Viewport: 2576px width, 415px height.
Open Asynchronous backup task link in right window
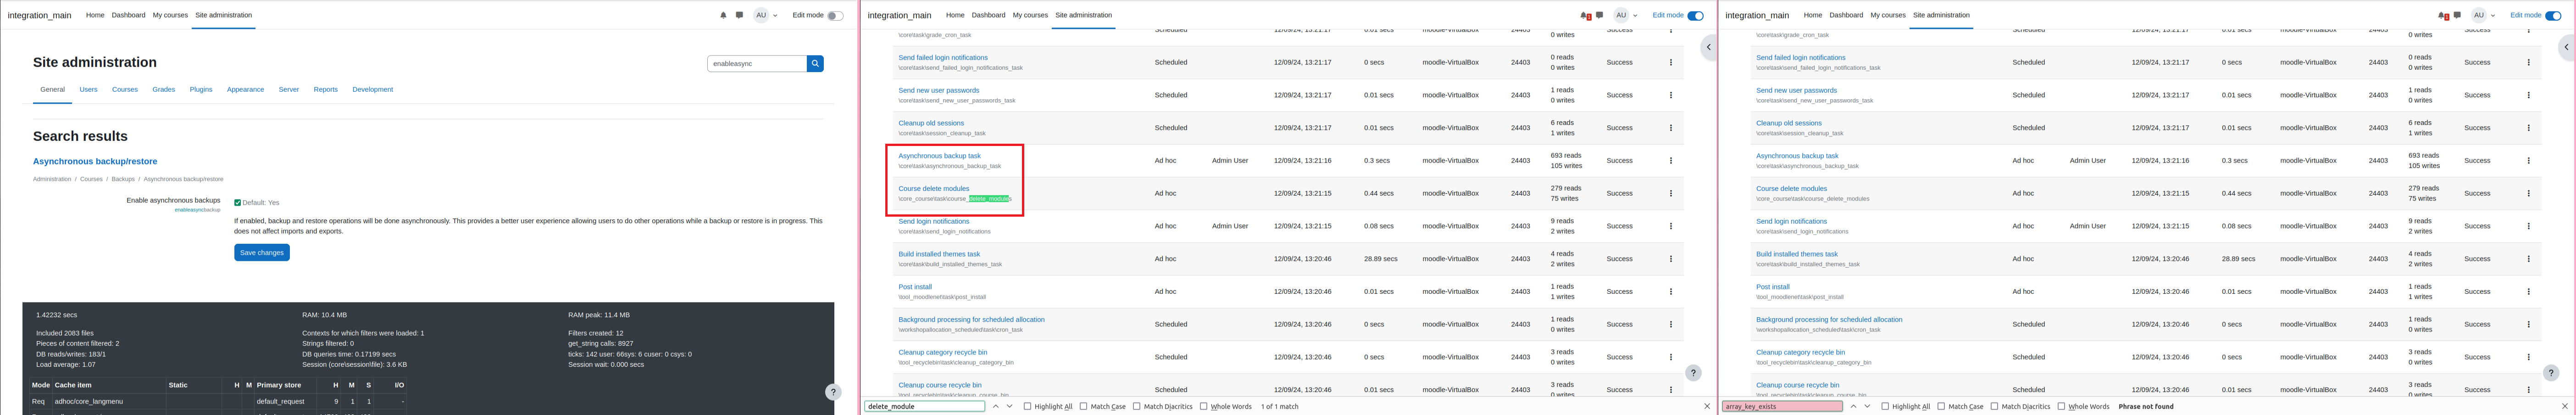[1797, 155]
